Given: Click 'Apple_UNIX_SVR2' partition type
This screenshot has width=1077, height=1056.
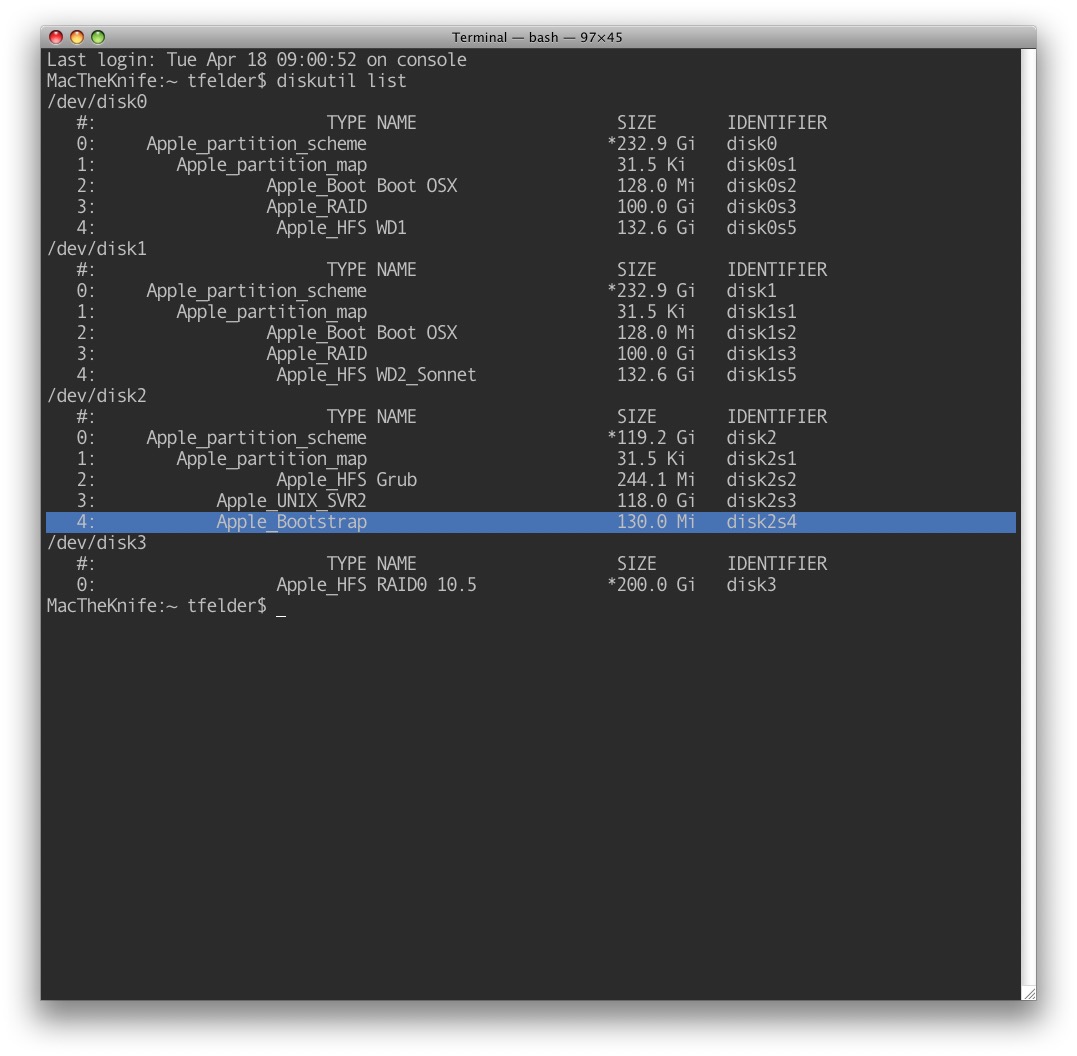Looking at the screenshot, I should [x=291, y=501].
